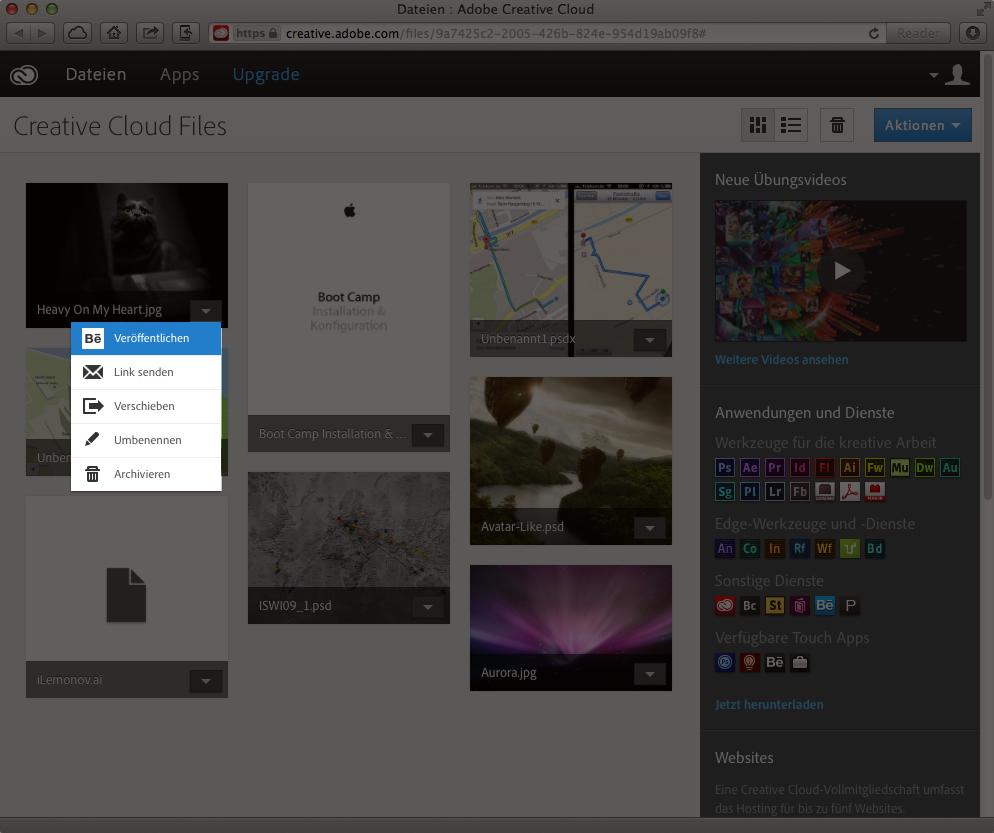This screenshot has width=994, height=833.
Task: Expand the iLemonov.ai dropdown arrow
Action: click(x=205, y=681)
